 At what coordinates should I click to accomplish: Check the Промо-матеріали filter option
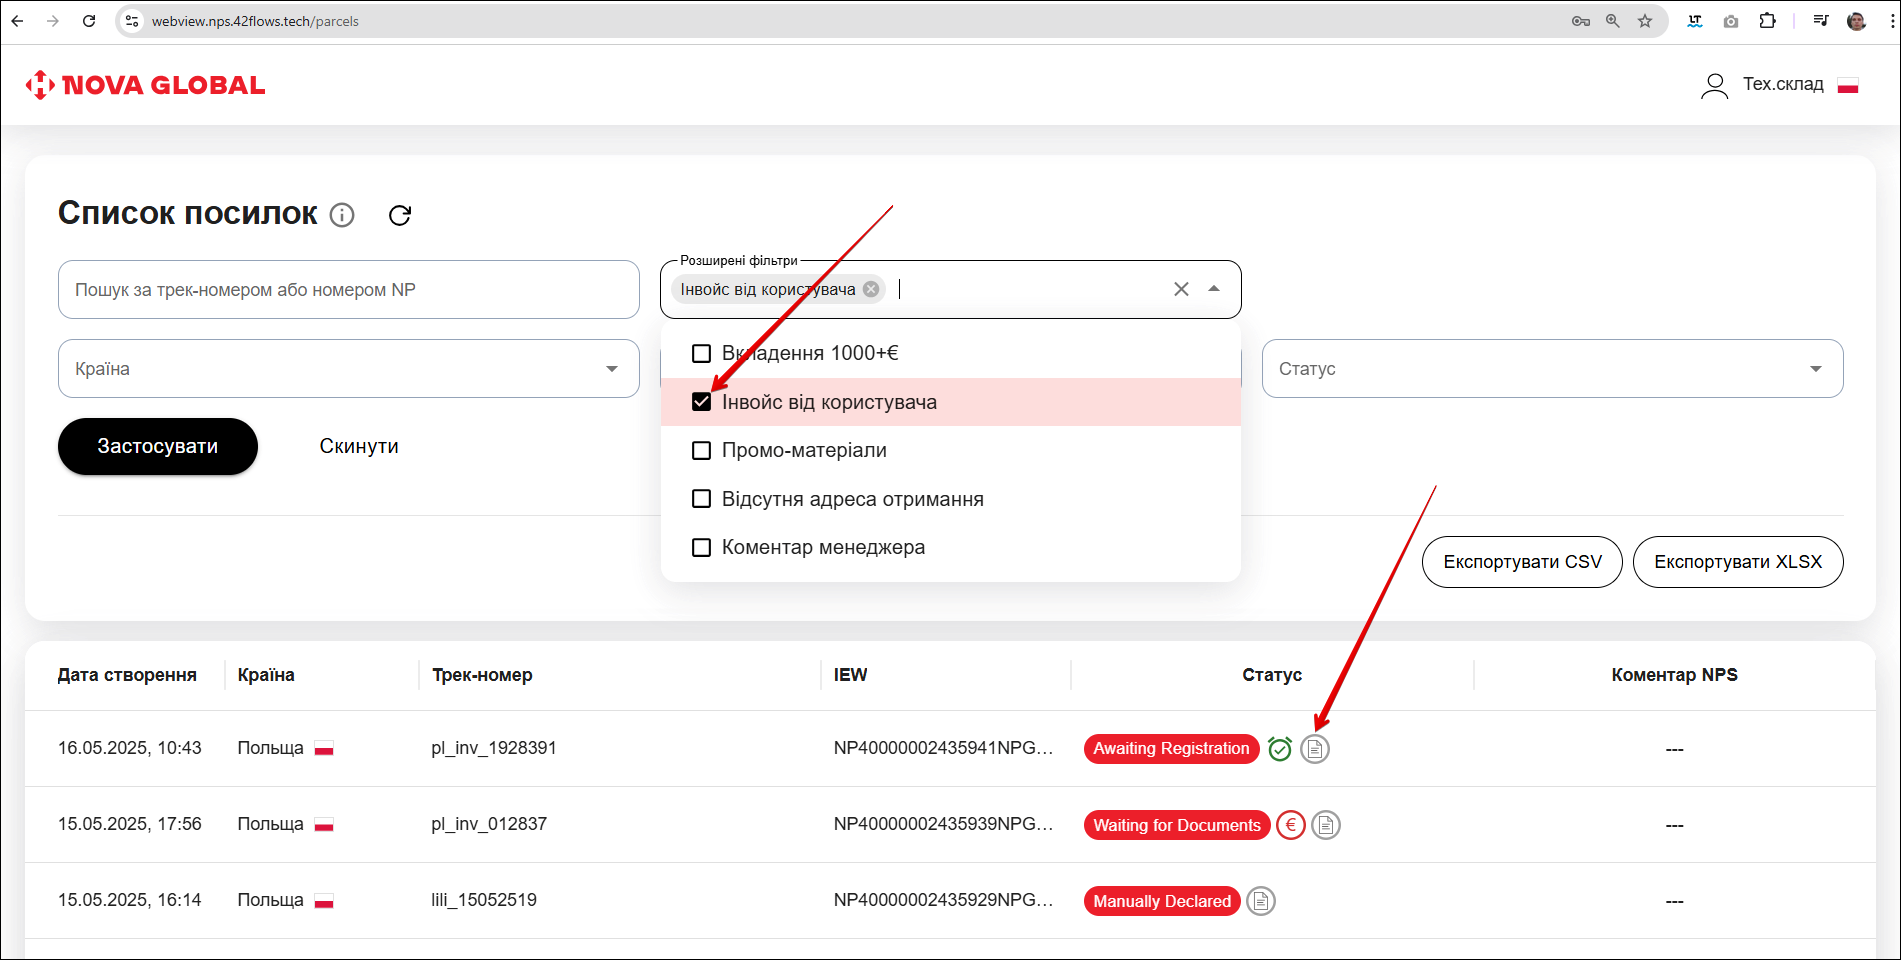click(702, 451)
